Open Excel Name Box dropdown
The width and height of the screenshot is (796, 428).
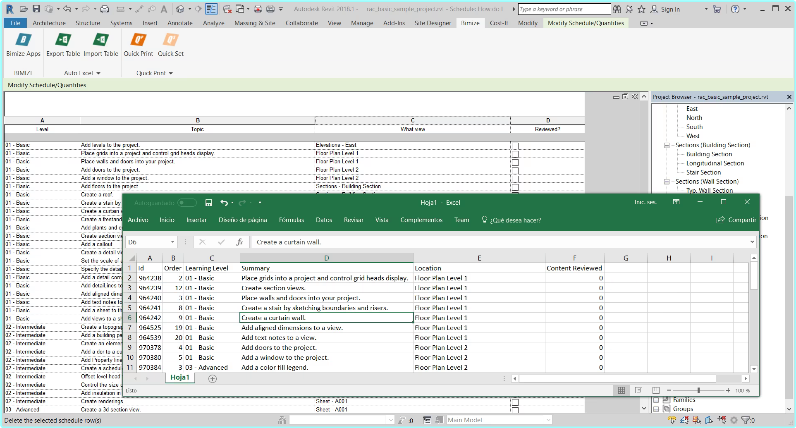tap(173, 242)
